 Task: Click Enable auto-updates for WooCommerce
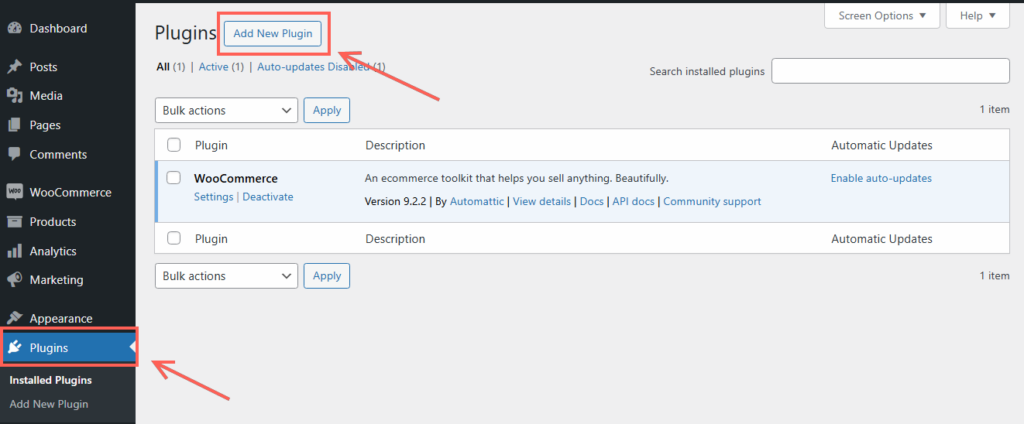[881, 178]
